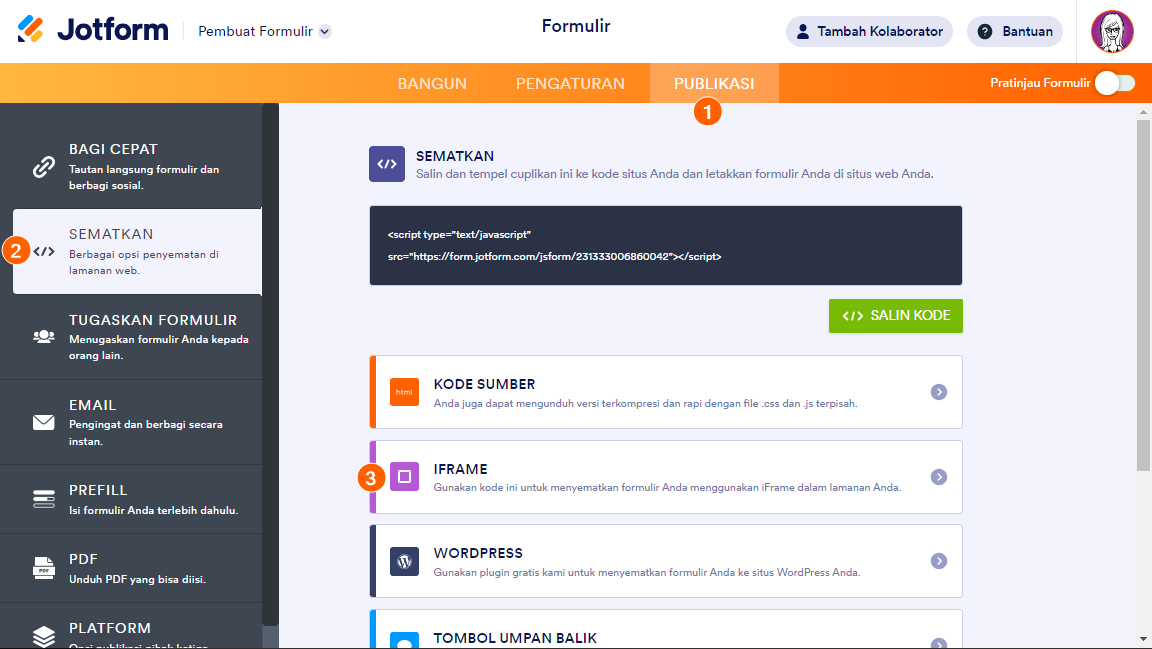
Task: Click the Bantuan question mark icon
Action: pyautogui.click(x=985, y=32)
